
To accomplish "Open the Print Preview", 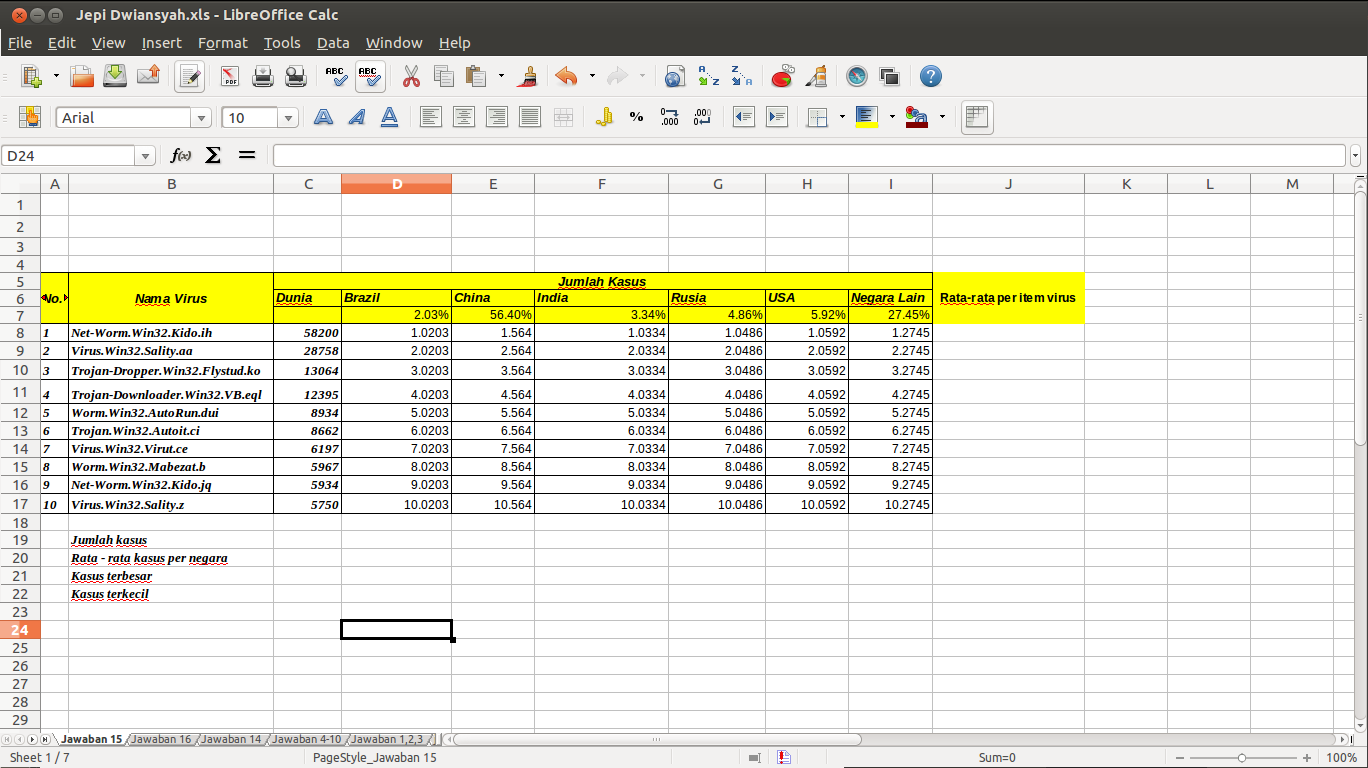I will [295, 76].
